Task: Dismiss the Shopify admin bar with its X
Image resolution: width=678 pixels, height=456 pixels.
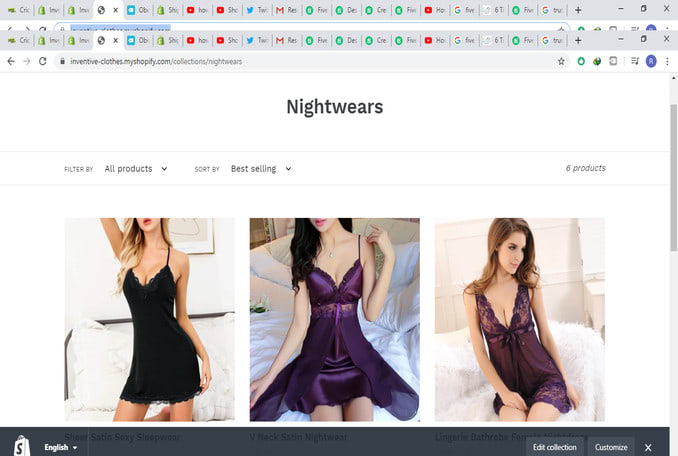Action: (648, 447)
